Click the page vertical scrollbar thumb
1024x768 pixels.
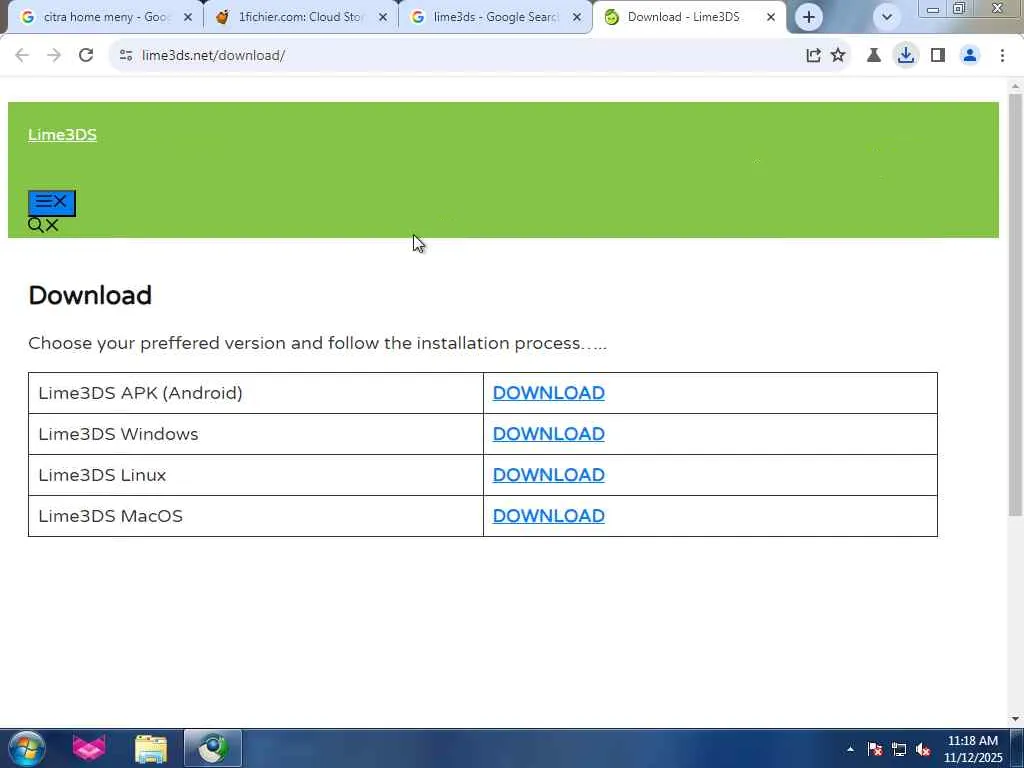[1015, 304]
